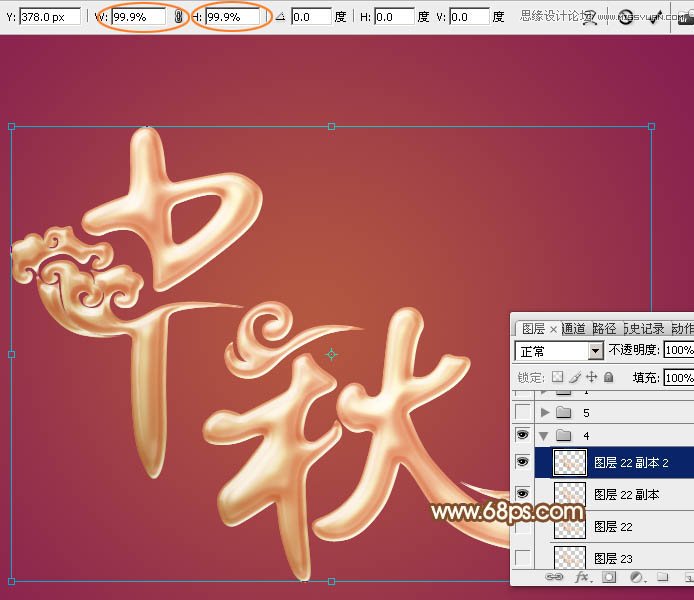The image size is (694, 600).
Task: Select layer 图层 23
Action: coord(615,558)
